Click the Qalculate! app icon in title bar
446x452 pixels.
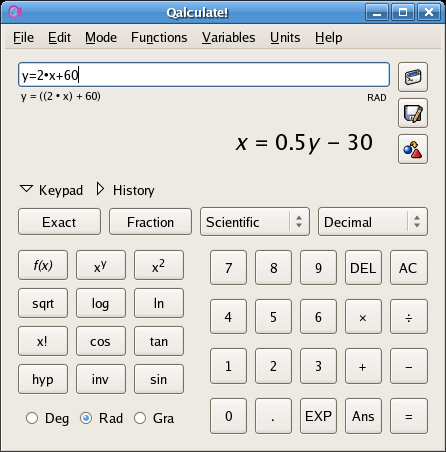click(x=15, y=13)
